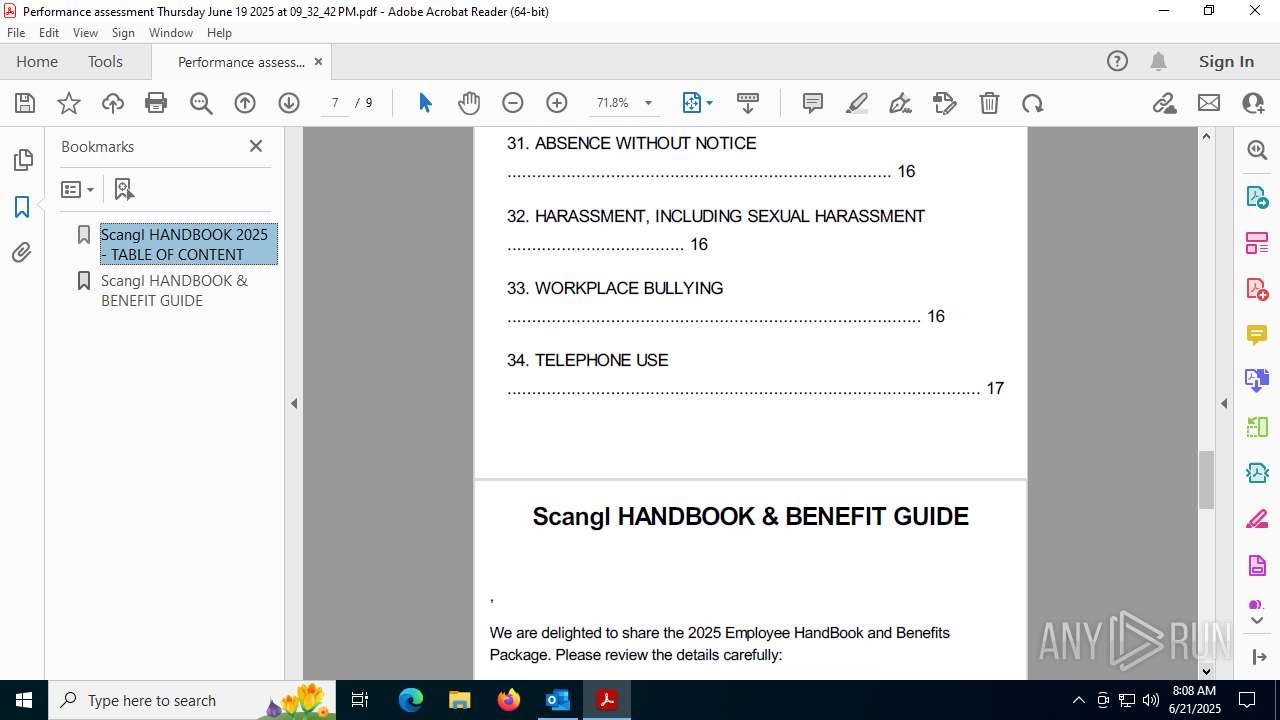Open Comment tool in right pane
Screen dimensions: 1280x720
pyautogui.click(x=1257, y=334)
